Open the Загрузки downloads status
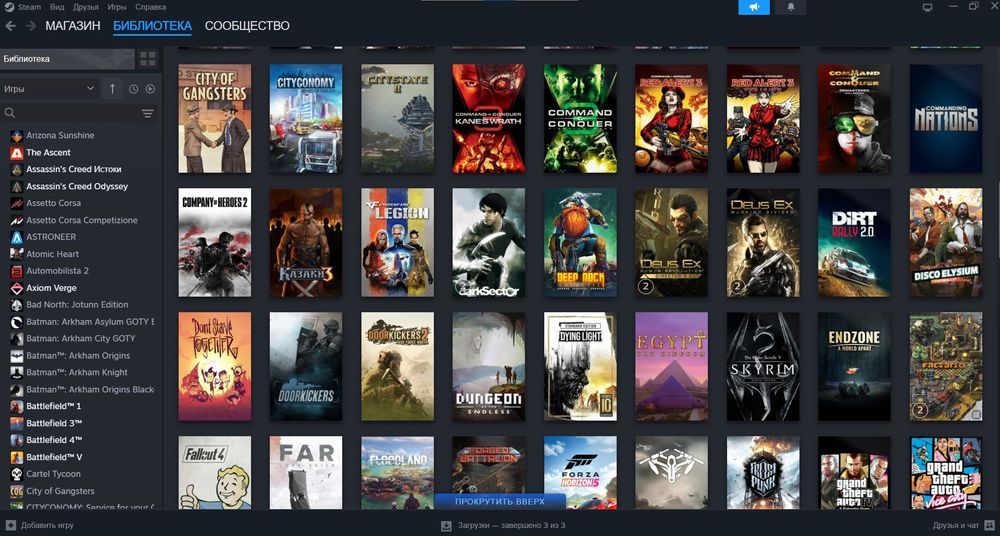This screenshot has height=536, width=1000. [x=504, y=526]
